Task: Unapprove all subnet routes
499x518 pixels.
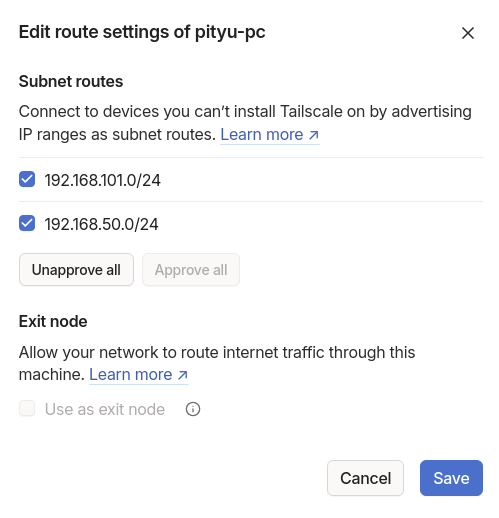Action: pos(76,270)
